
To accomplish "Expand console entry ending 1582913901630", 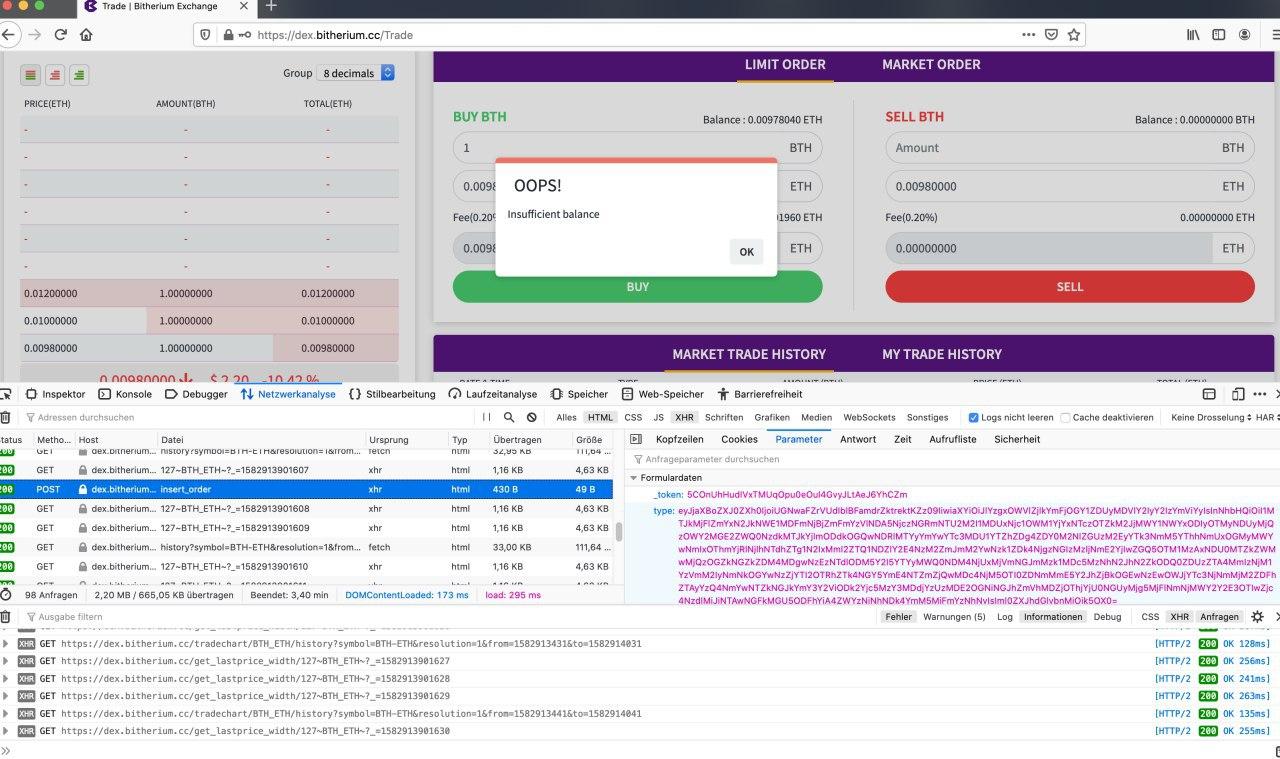I will tap(6, 731).
